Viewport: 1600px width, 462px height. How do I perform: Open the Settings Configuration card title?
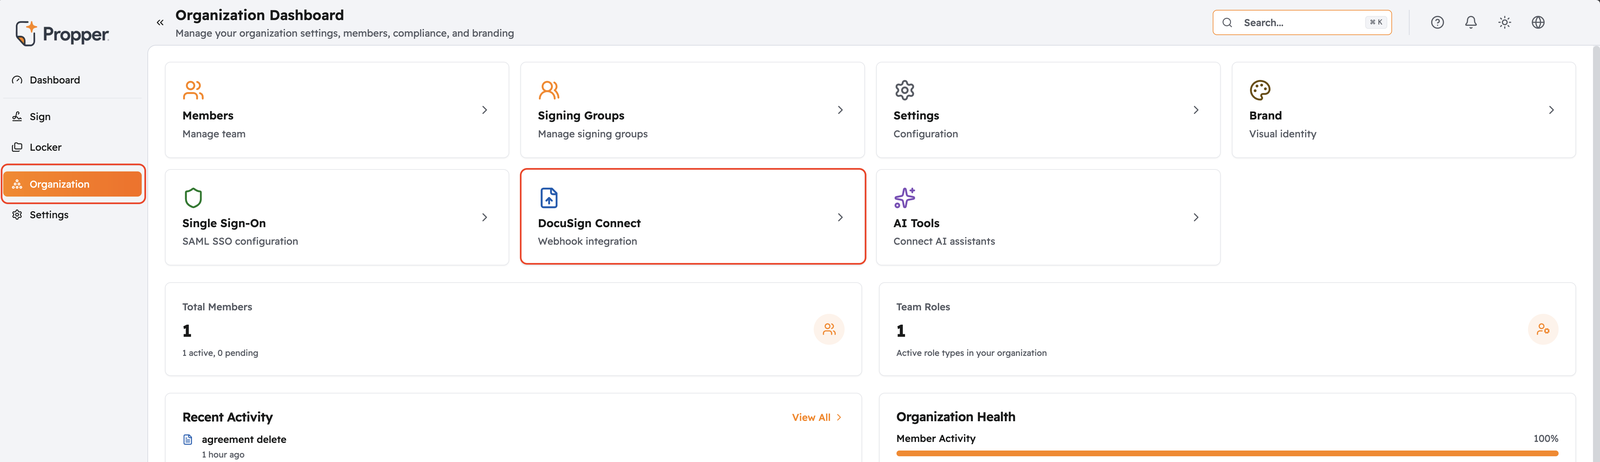click(x=916, y=116)
